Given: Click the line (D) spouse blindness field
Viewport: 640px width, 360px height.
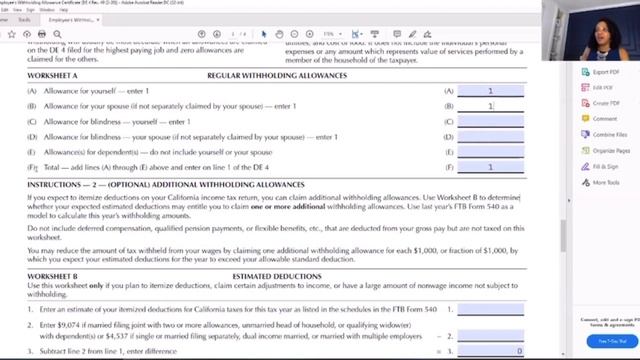Looking at the screenshot, I should click(491, 137).
